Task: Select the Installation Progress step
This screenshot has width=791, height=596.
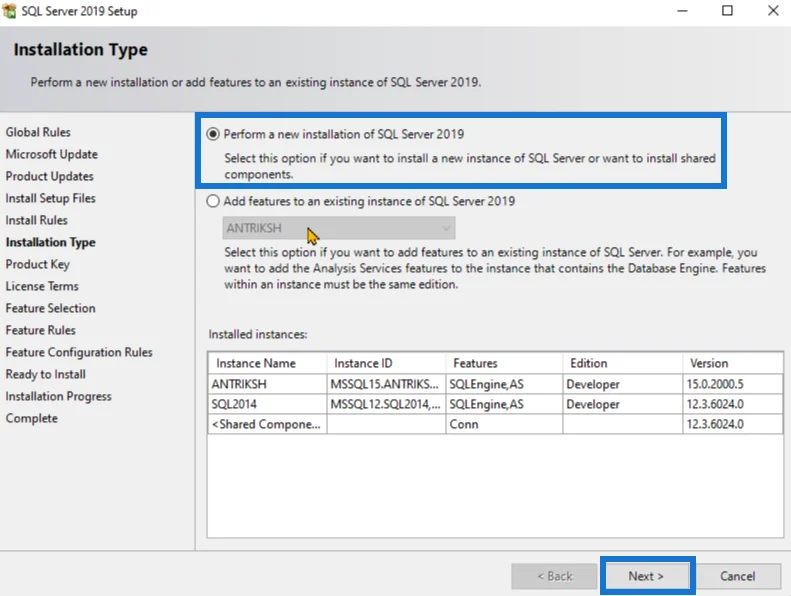Action: [x=59, y=397]
